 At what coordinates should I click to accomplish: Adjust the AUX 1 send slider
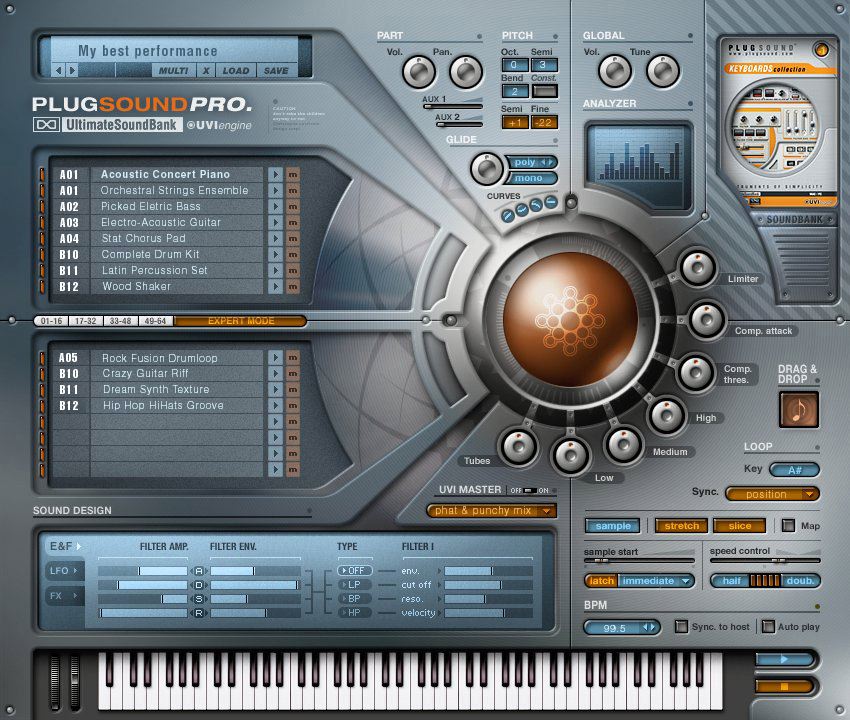[453, 106]
